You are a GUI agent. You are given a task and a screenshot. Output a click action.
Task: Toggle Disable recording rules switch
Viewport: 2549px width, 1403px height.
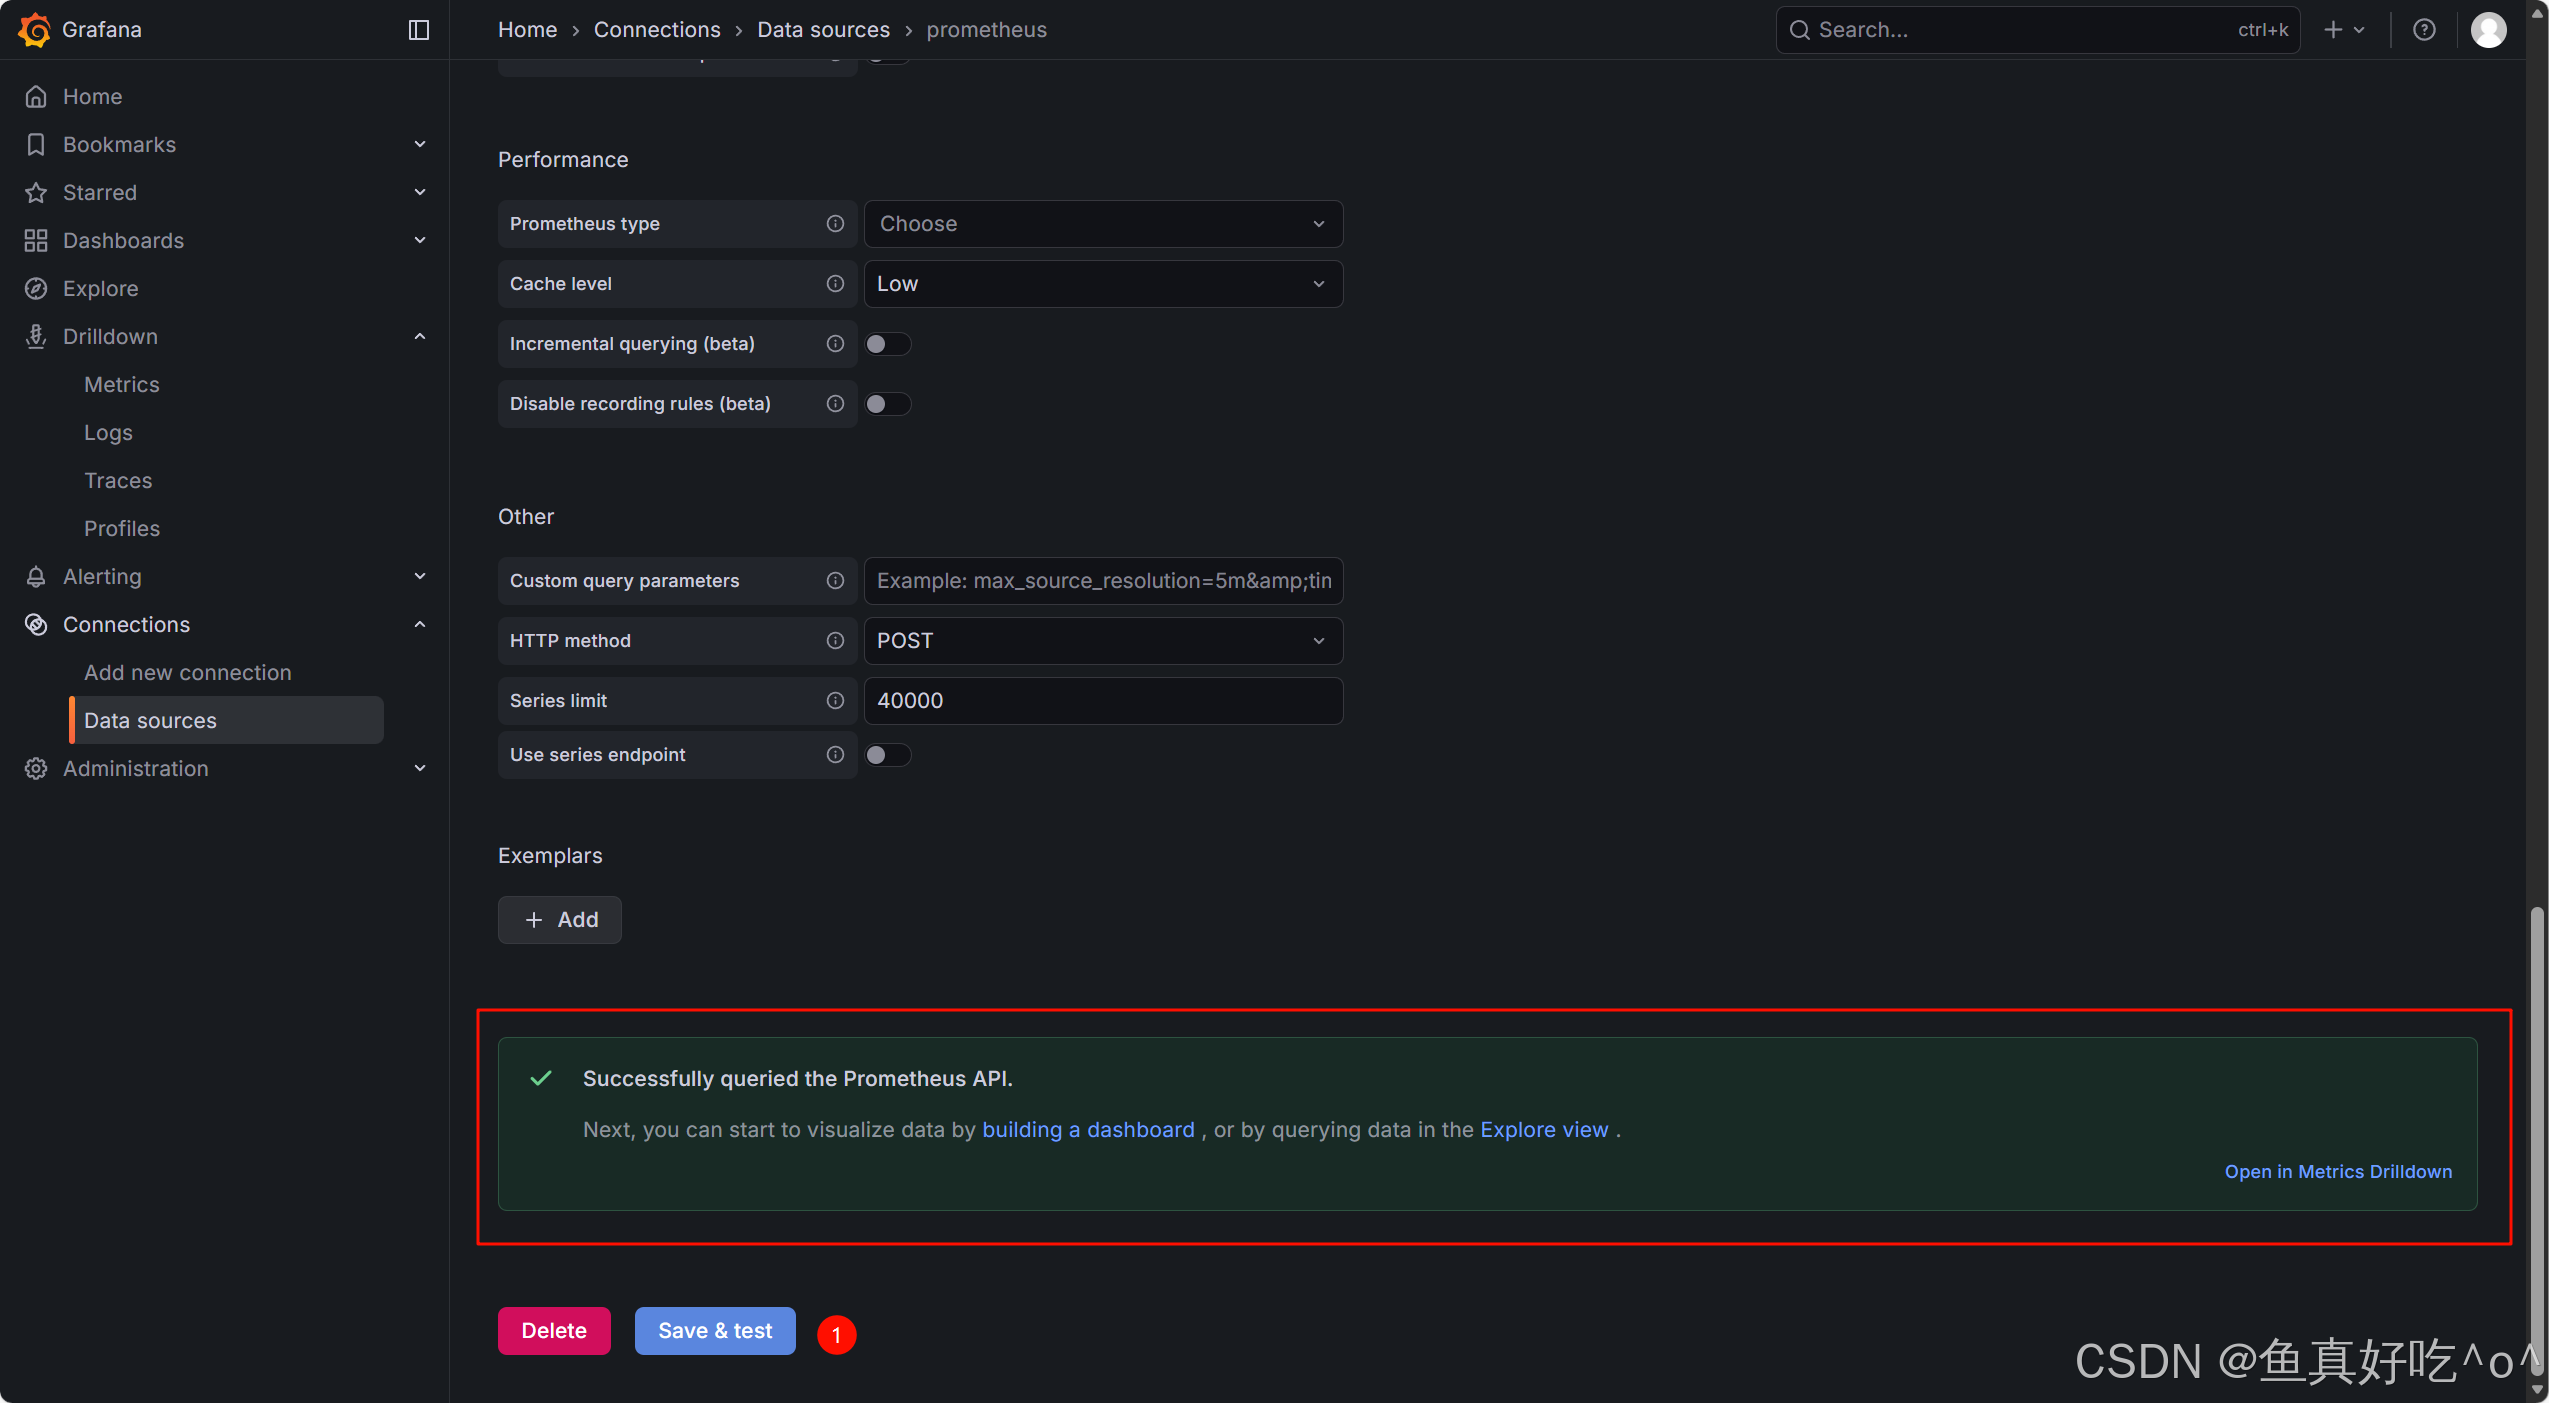point(887,404)
